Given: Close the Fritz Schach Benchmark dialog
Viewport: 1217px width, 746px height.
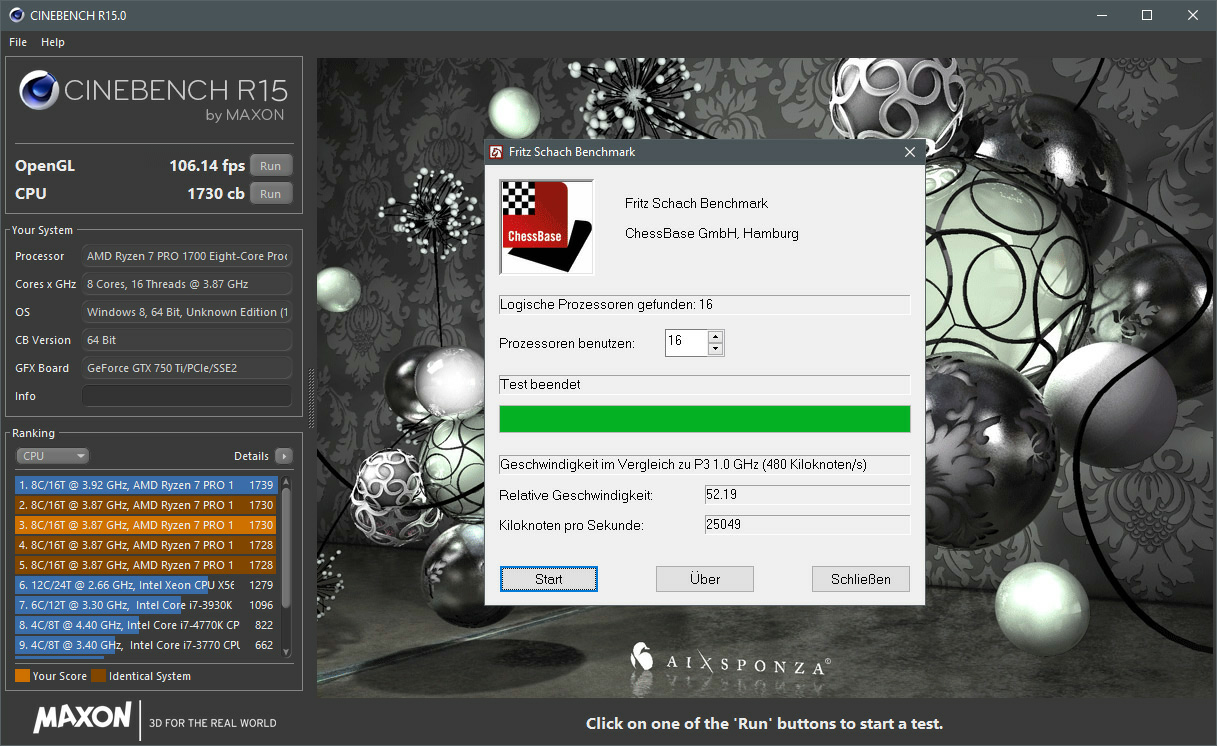Looking at the screenshot, I should click(x=909, y=152).
